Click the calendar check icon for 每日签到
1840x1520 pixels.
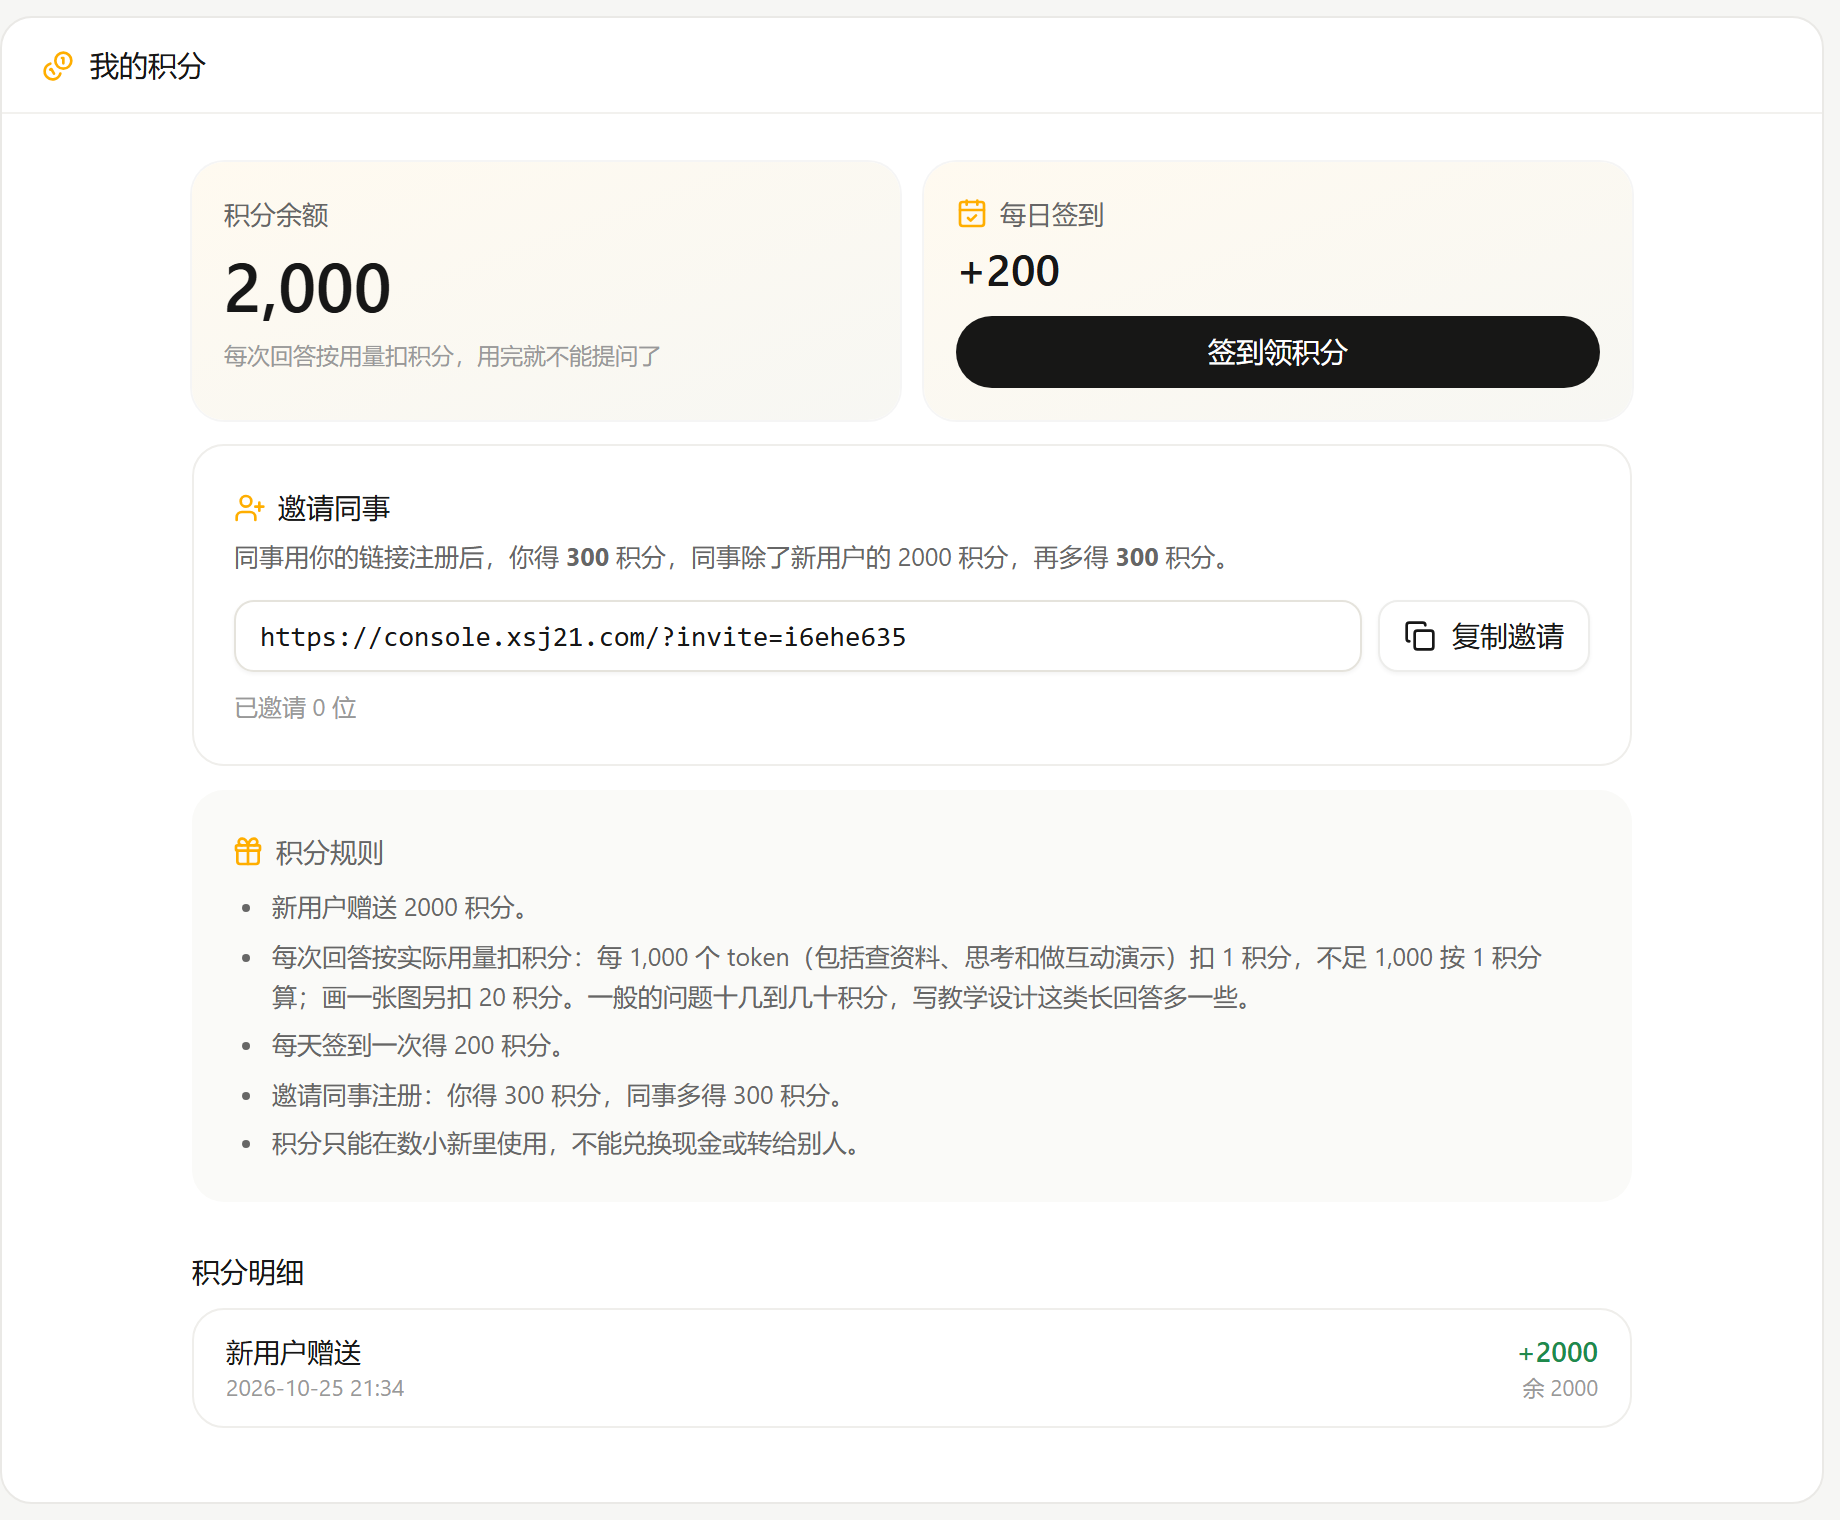click(x=972, y=214)
